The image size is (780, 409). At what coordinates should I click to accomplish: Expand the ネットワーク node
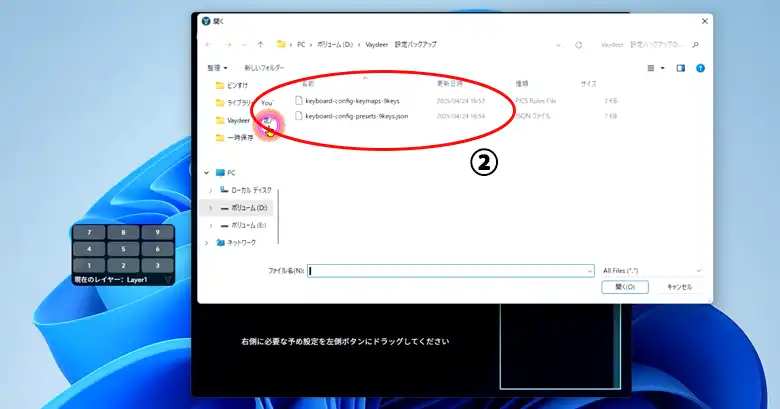[x=206, y=243]
